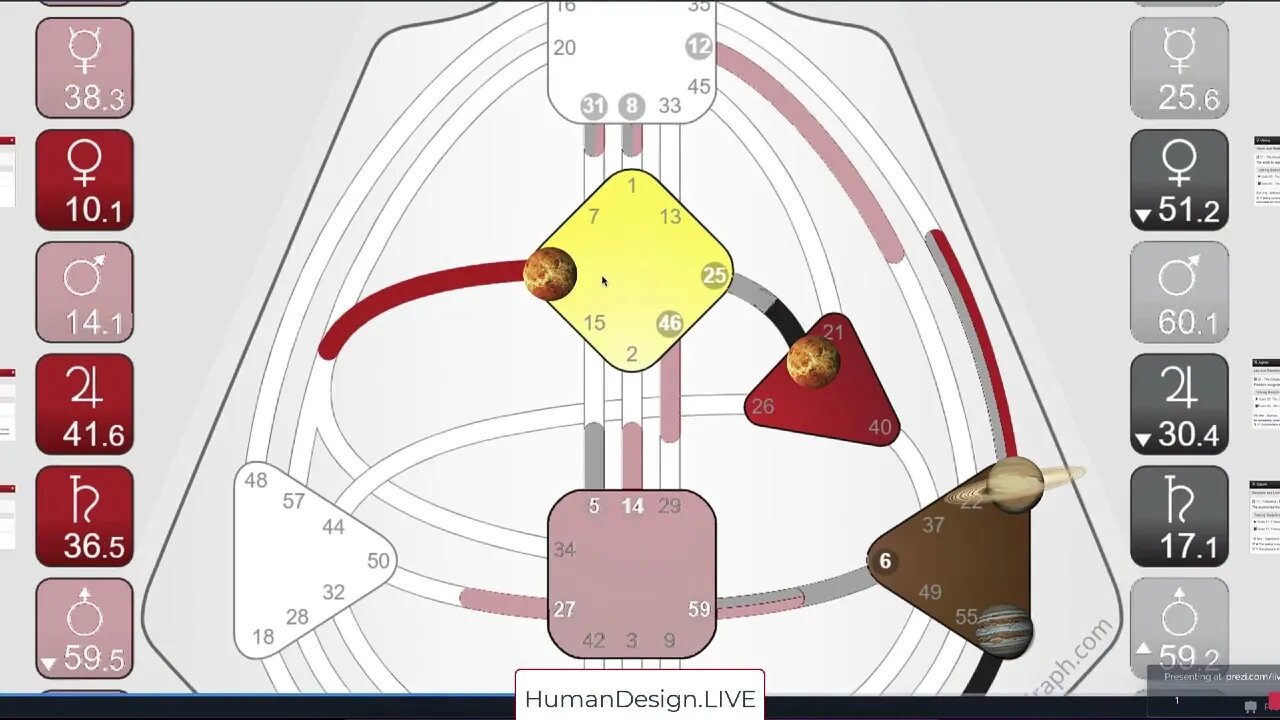Click the Venus planet on G center
The image size is (1280, 720).
point(550,274)
